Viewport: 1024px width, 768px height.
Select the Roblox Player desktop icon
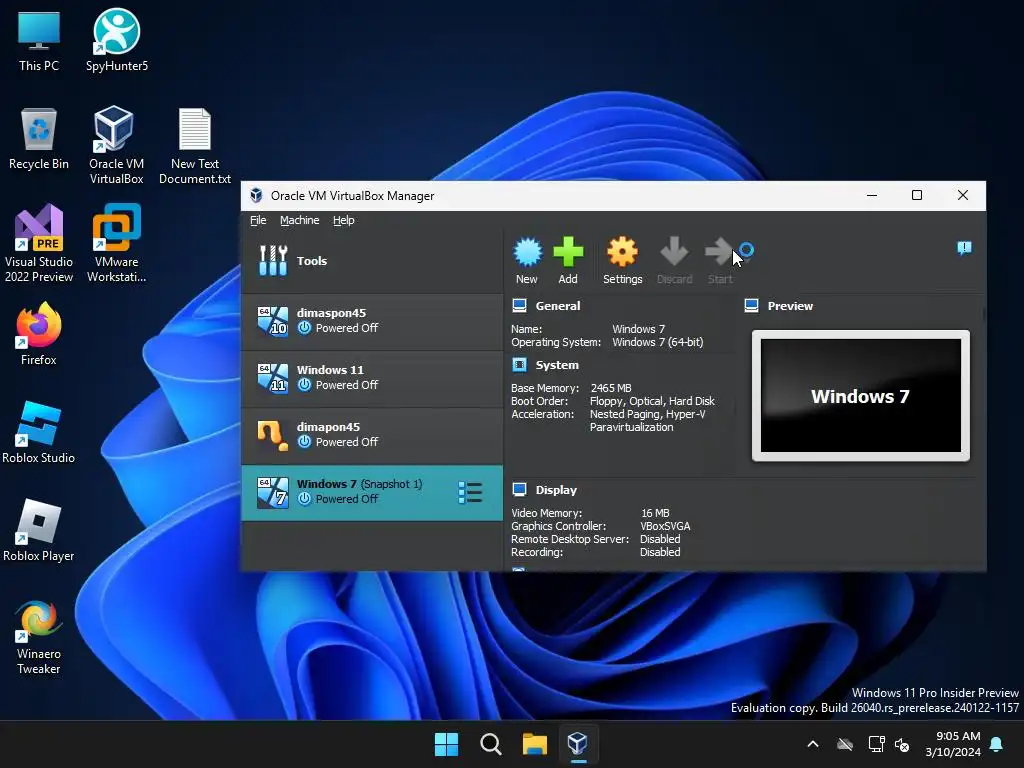[39, 529]
